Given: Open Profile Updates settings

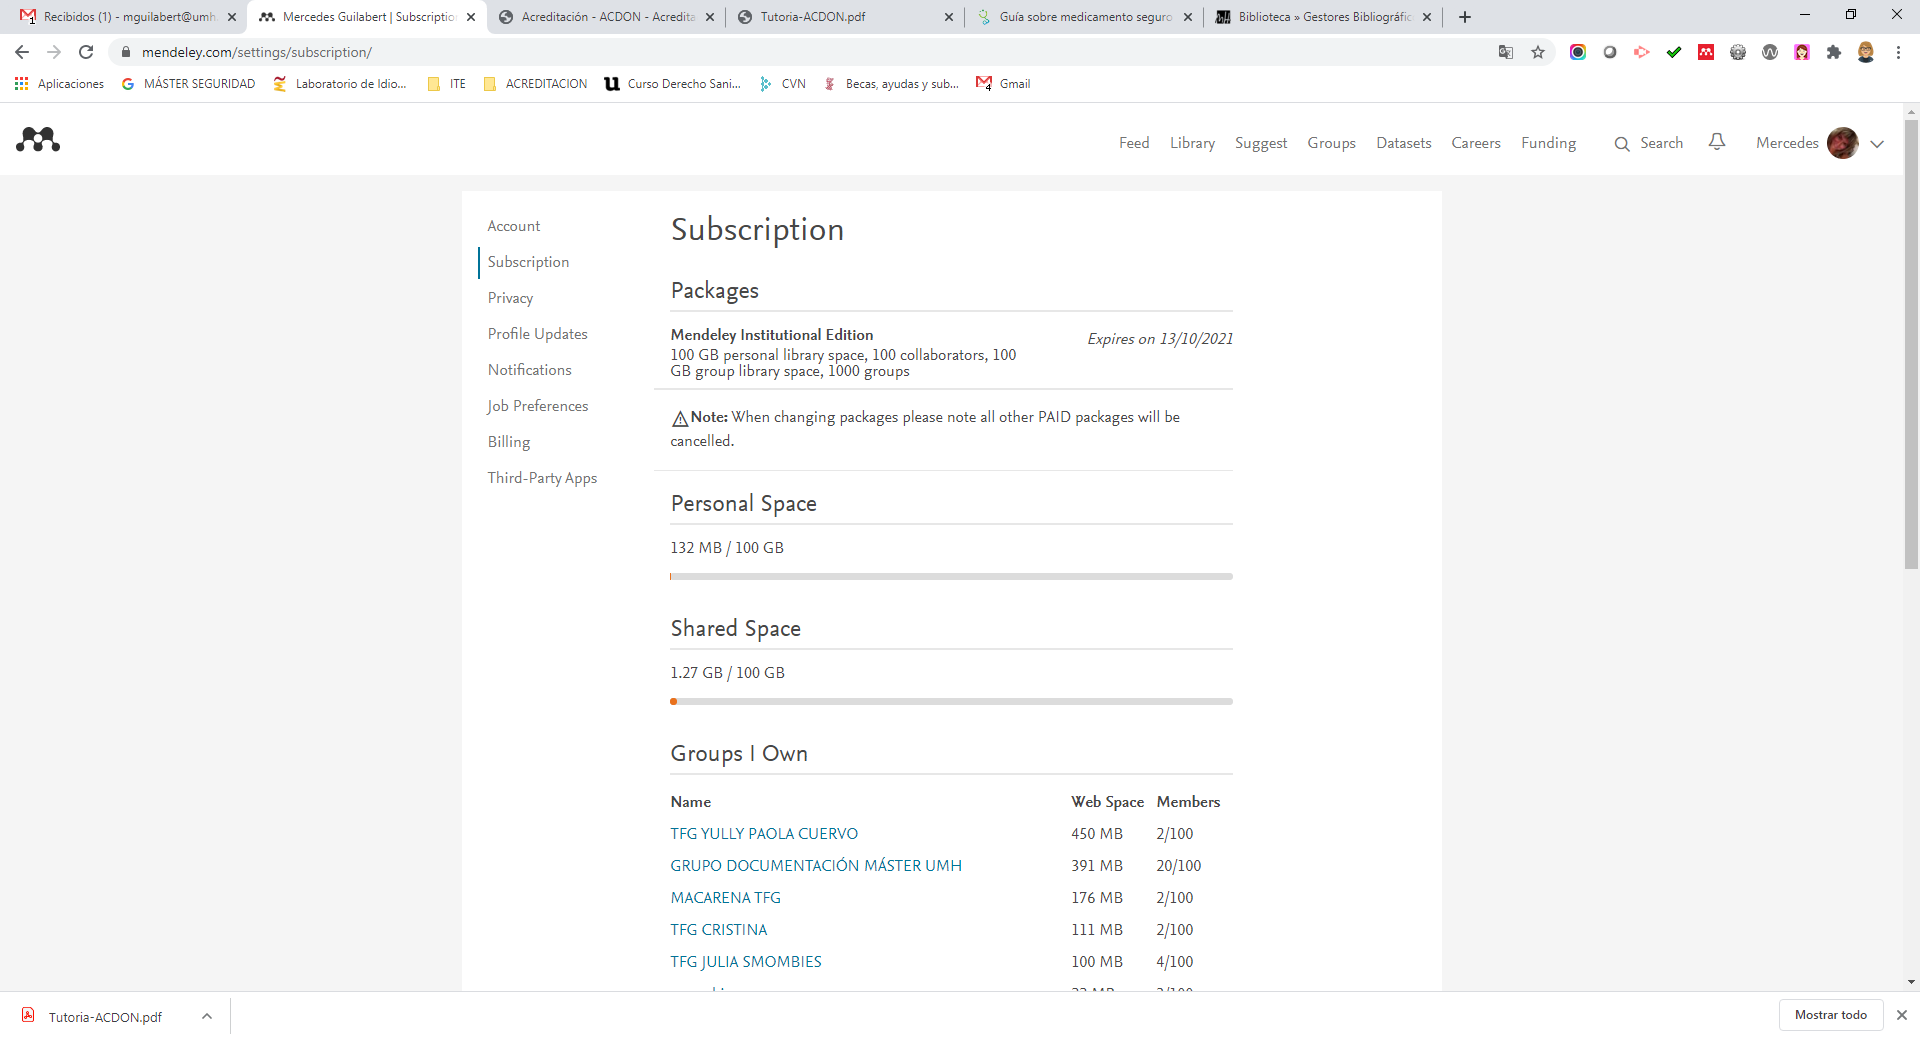Looking at the screenshot, I should (x=537, y=334).
